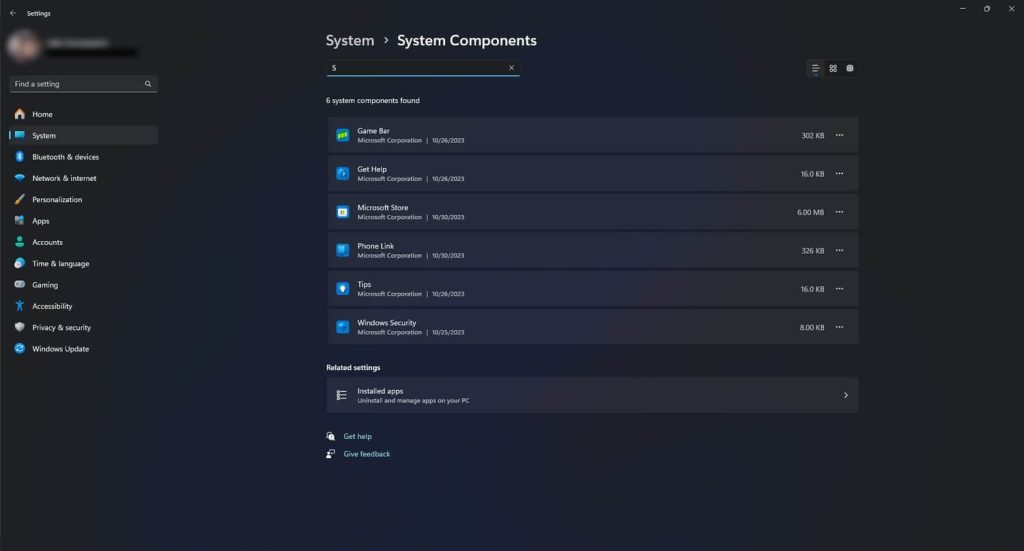Switch to grid view layout
Screen dimensions: 1024x551
click(x=833, y=69)
